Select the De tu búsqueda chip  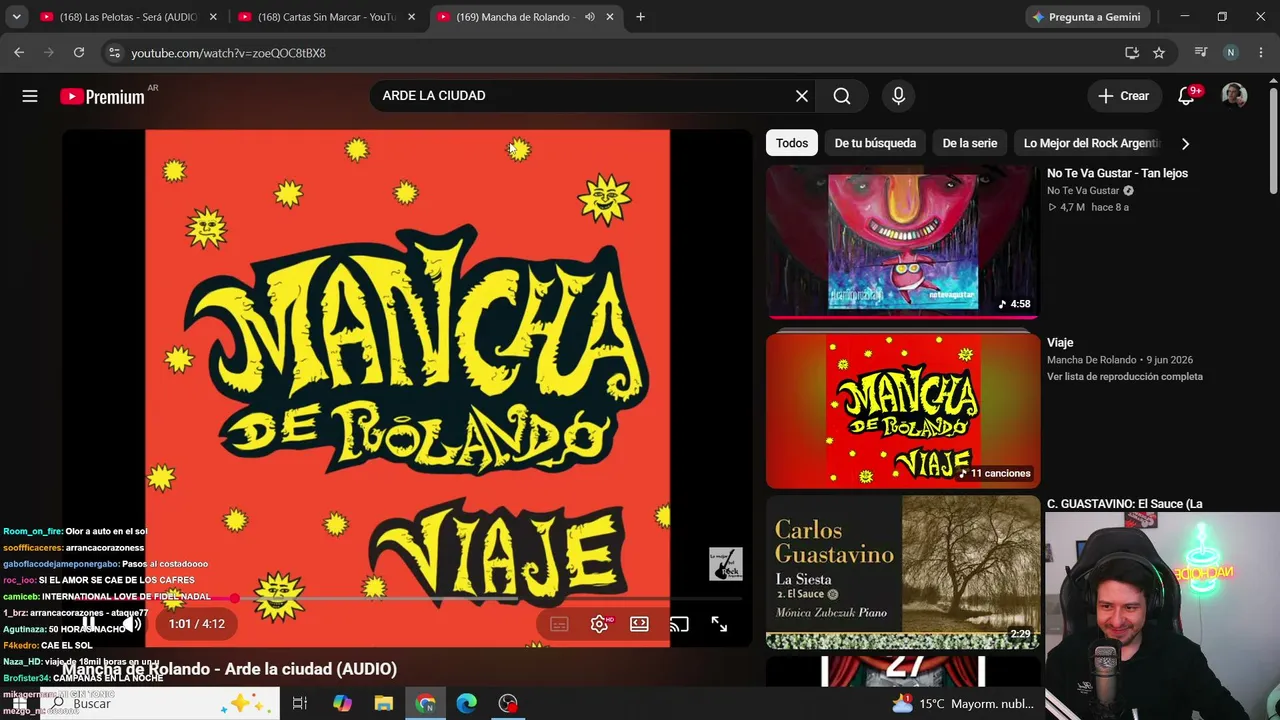(875, 143)
